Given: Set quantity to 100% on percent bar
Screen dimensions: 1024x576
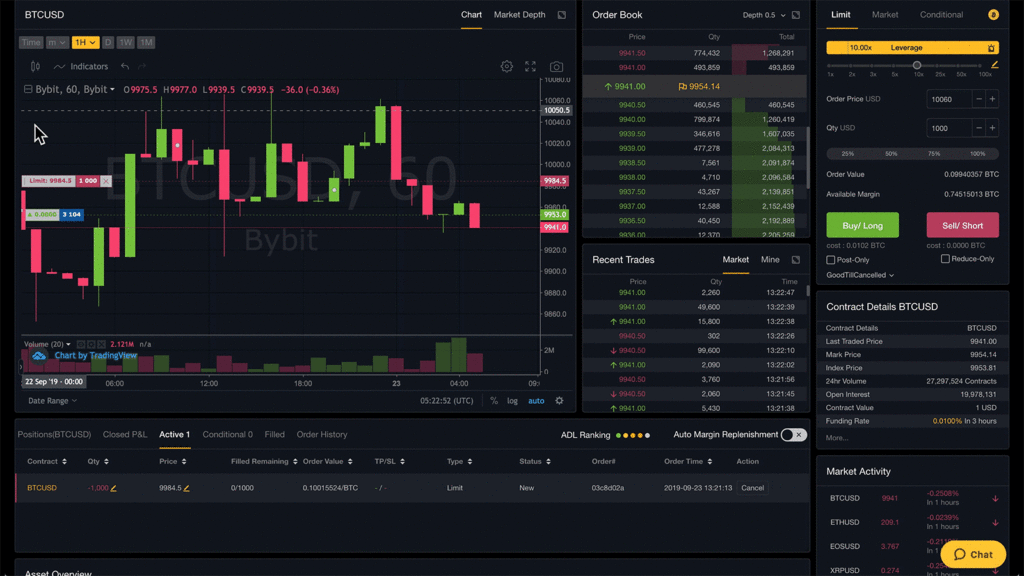Looking at the screenshot, I should click(977, 154).
